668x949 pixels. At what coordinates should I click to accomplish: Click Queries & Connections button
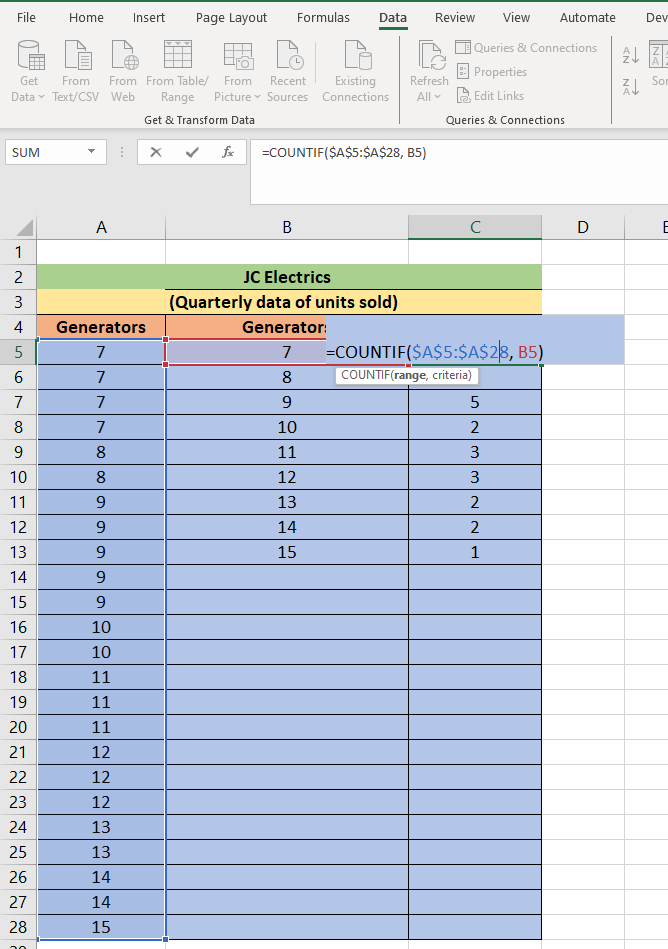tap(526, 48)
